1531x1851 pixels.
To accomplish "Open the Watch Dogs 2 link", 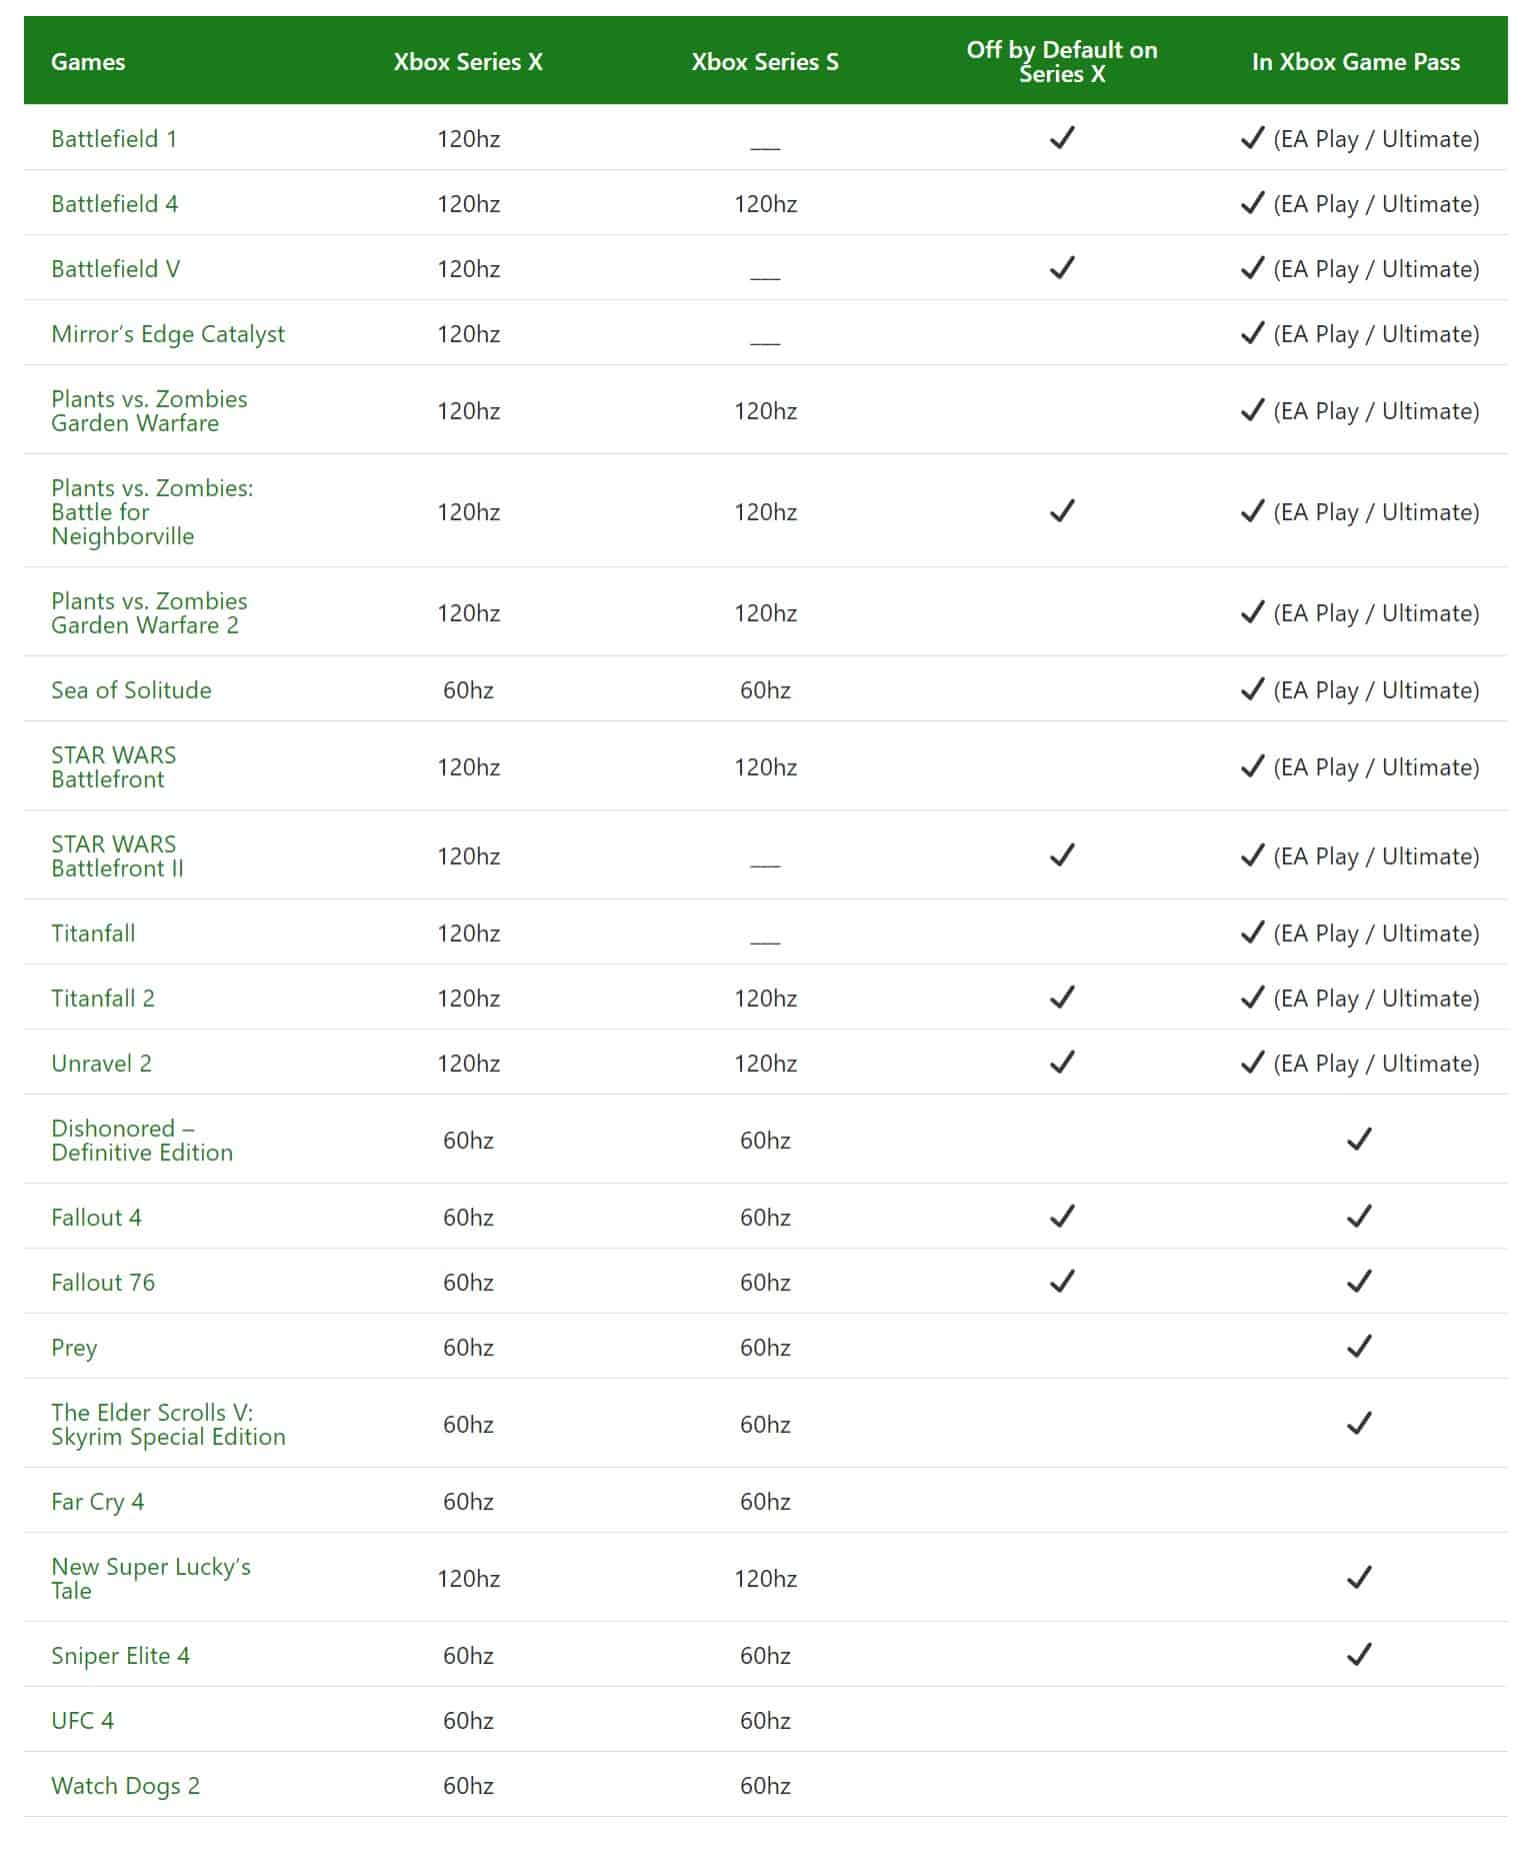I will pos(125,1786).
